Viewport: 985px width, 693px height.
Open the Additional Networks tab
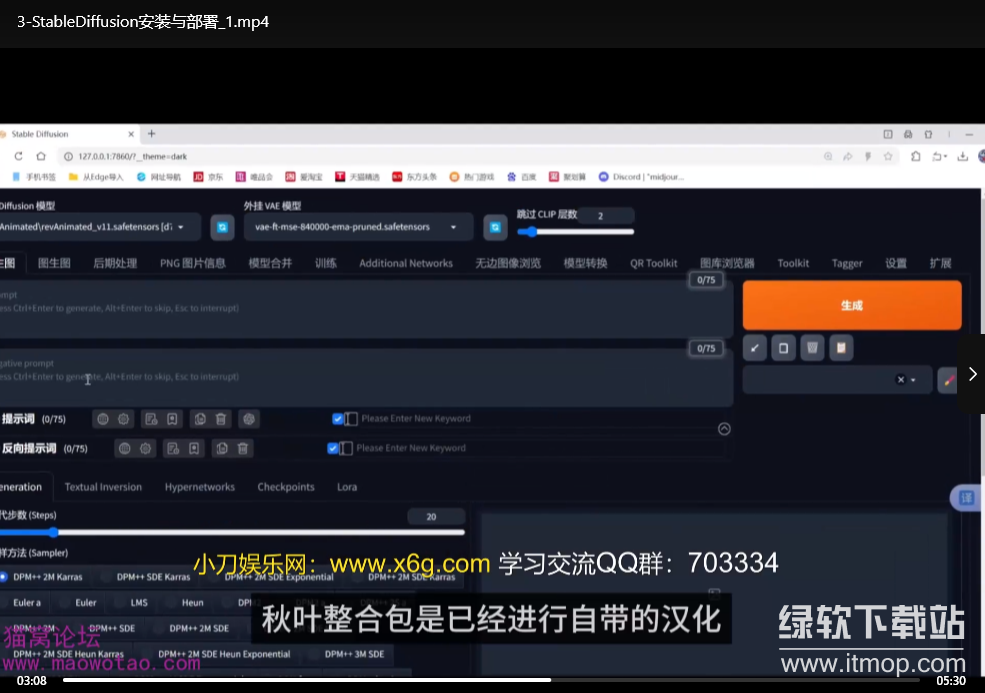(x=406, y=263)
